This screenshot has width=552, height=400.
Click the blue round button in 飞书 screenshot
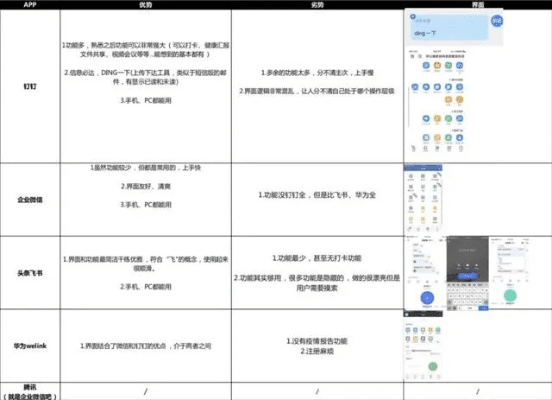[x=427, y=298]
